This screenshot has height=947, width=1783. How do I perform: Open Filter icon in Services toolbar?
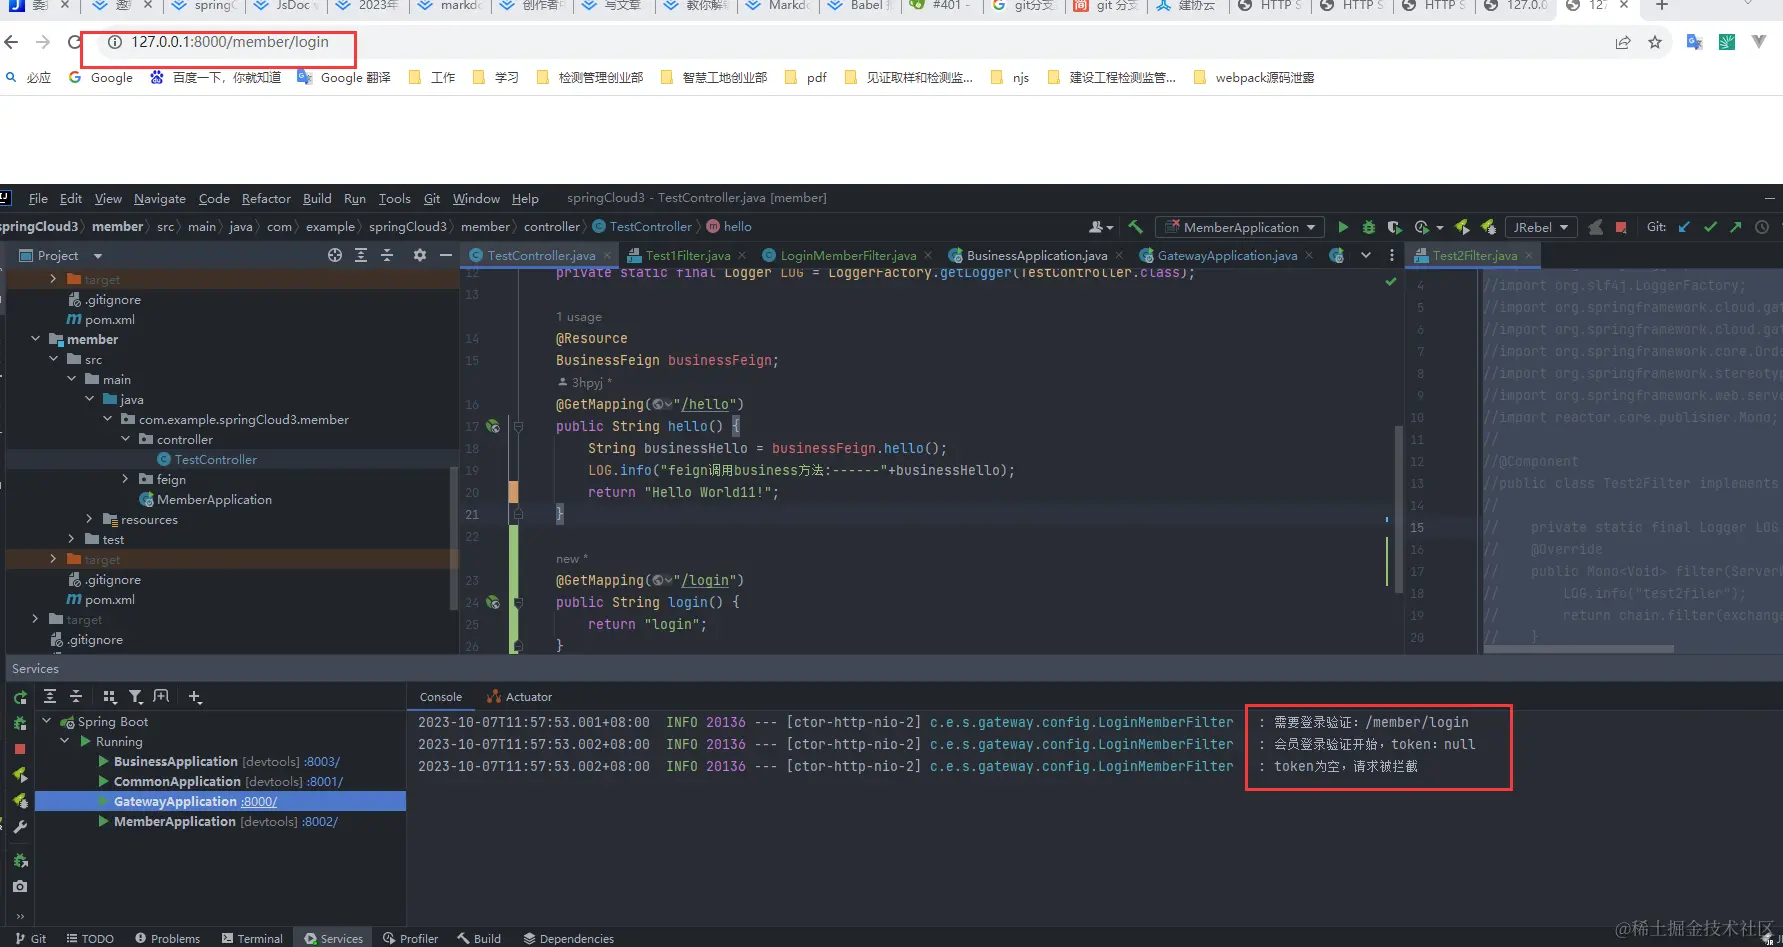click(136, 696)
